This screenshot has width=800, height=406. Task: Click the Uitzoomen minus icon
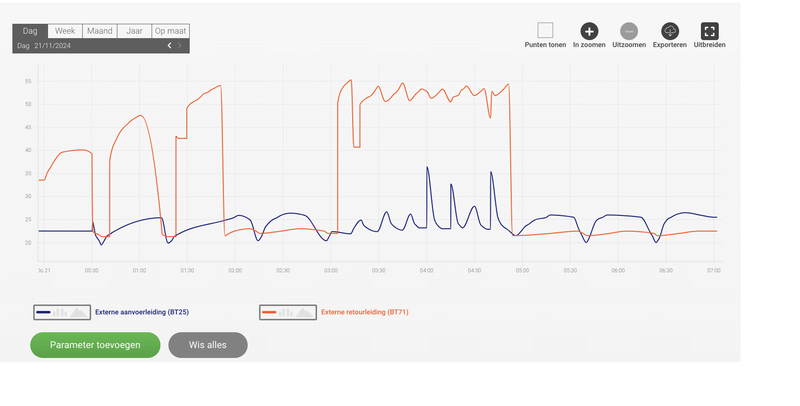[629, 31]
